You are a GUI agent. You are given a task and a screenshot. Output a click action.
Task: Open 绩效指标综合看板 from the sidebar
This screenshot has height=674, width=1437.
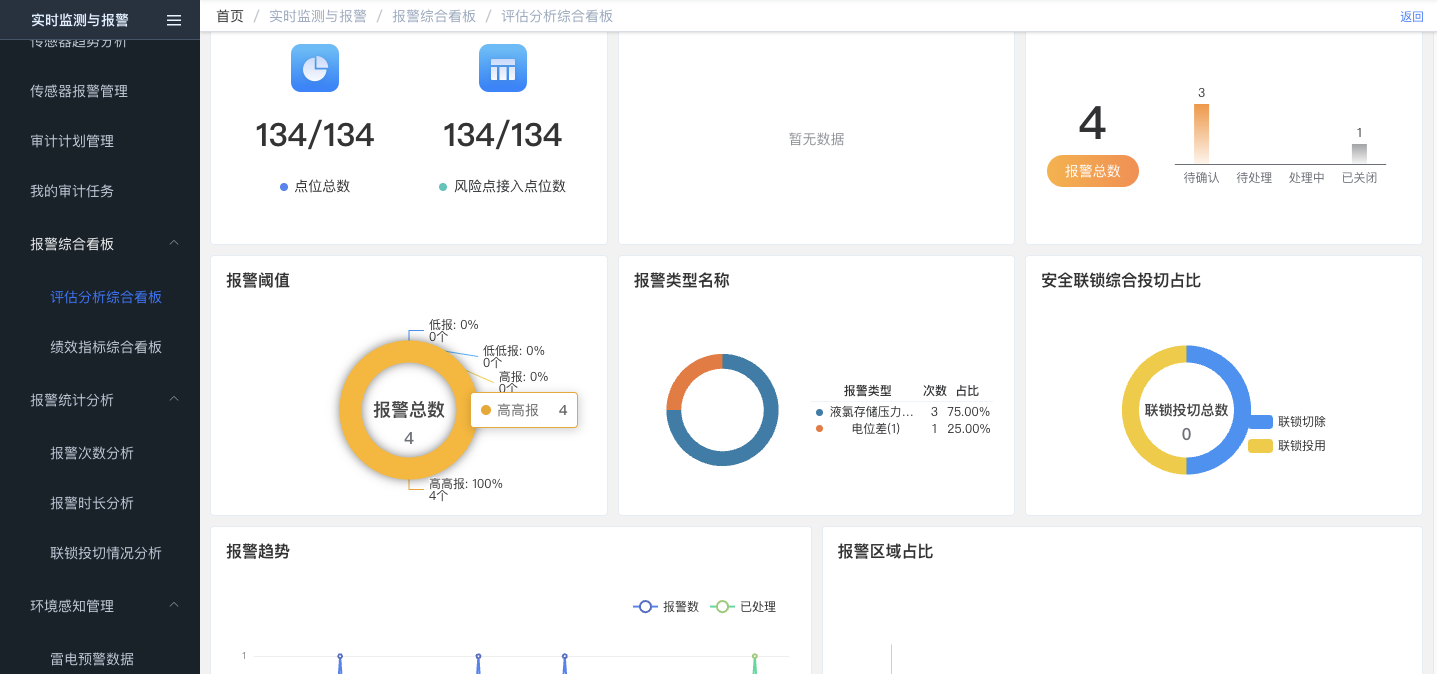pos(106,347)
